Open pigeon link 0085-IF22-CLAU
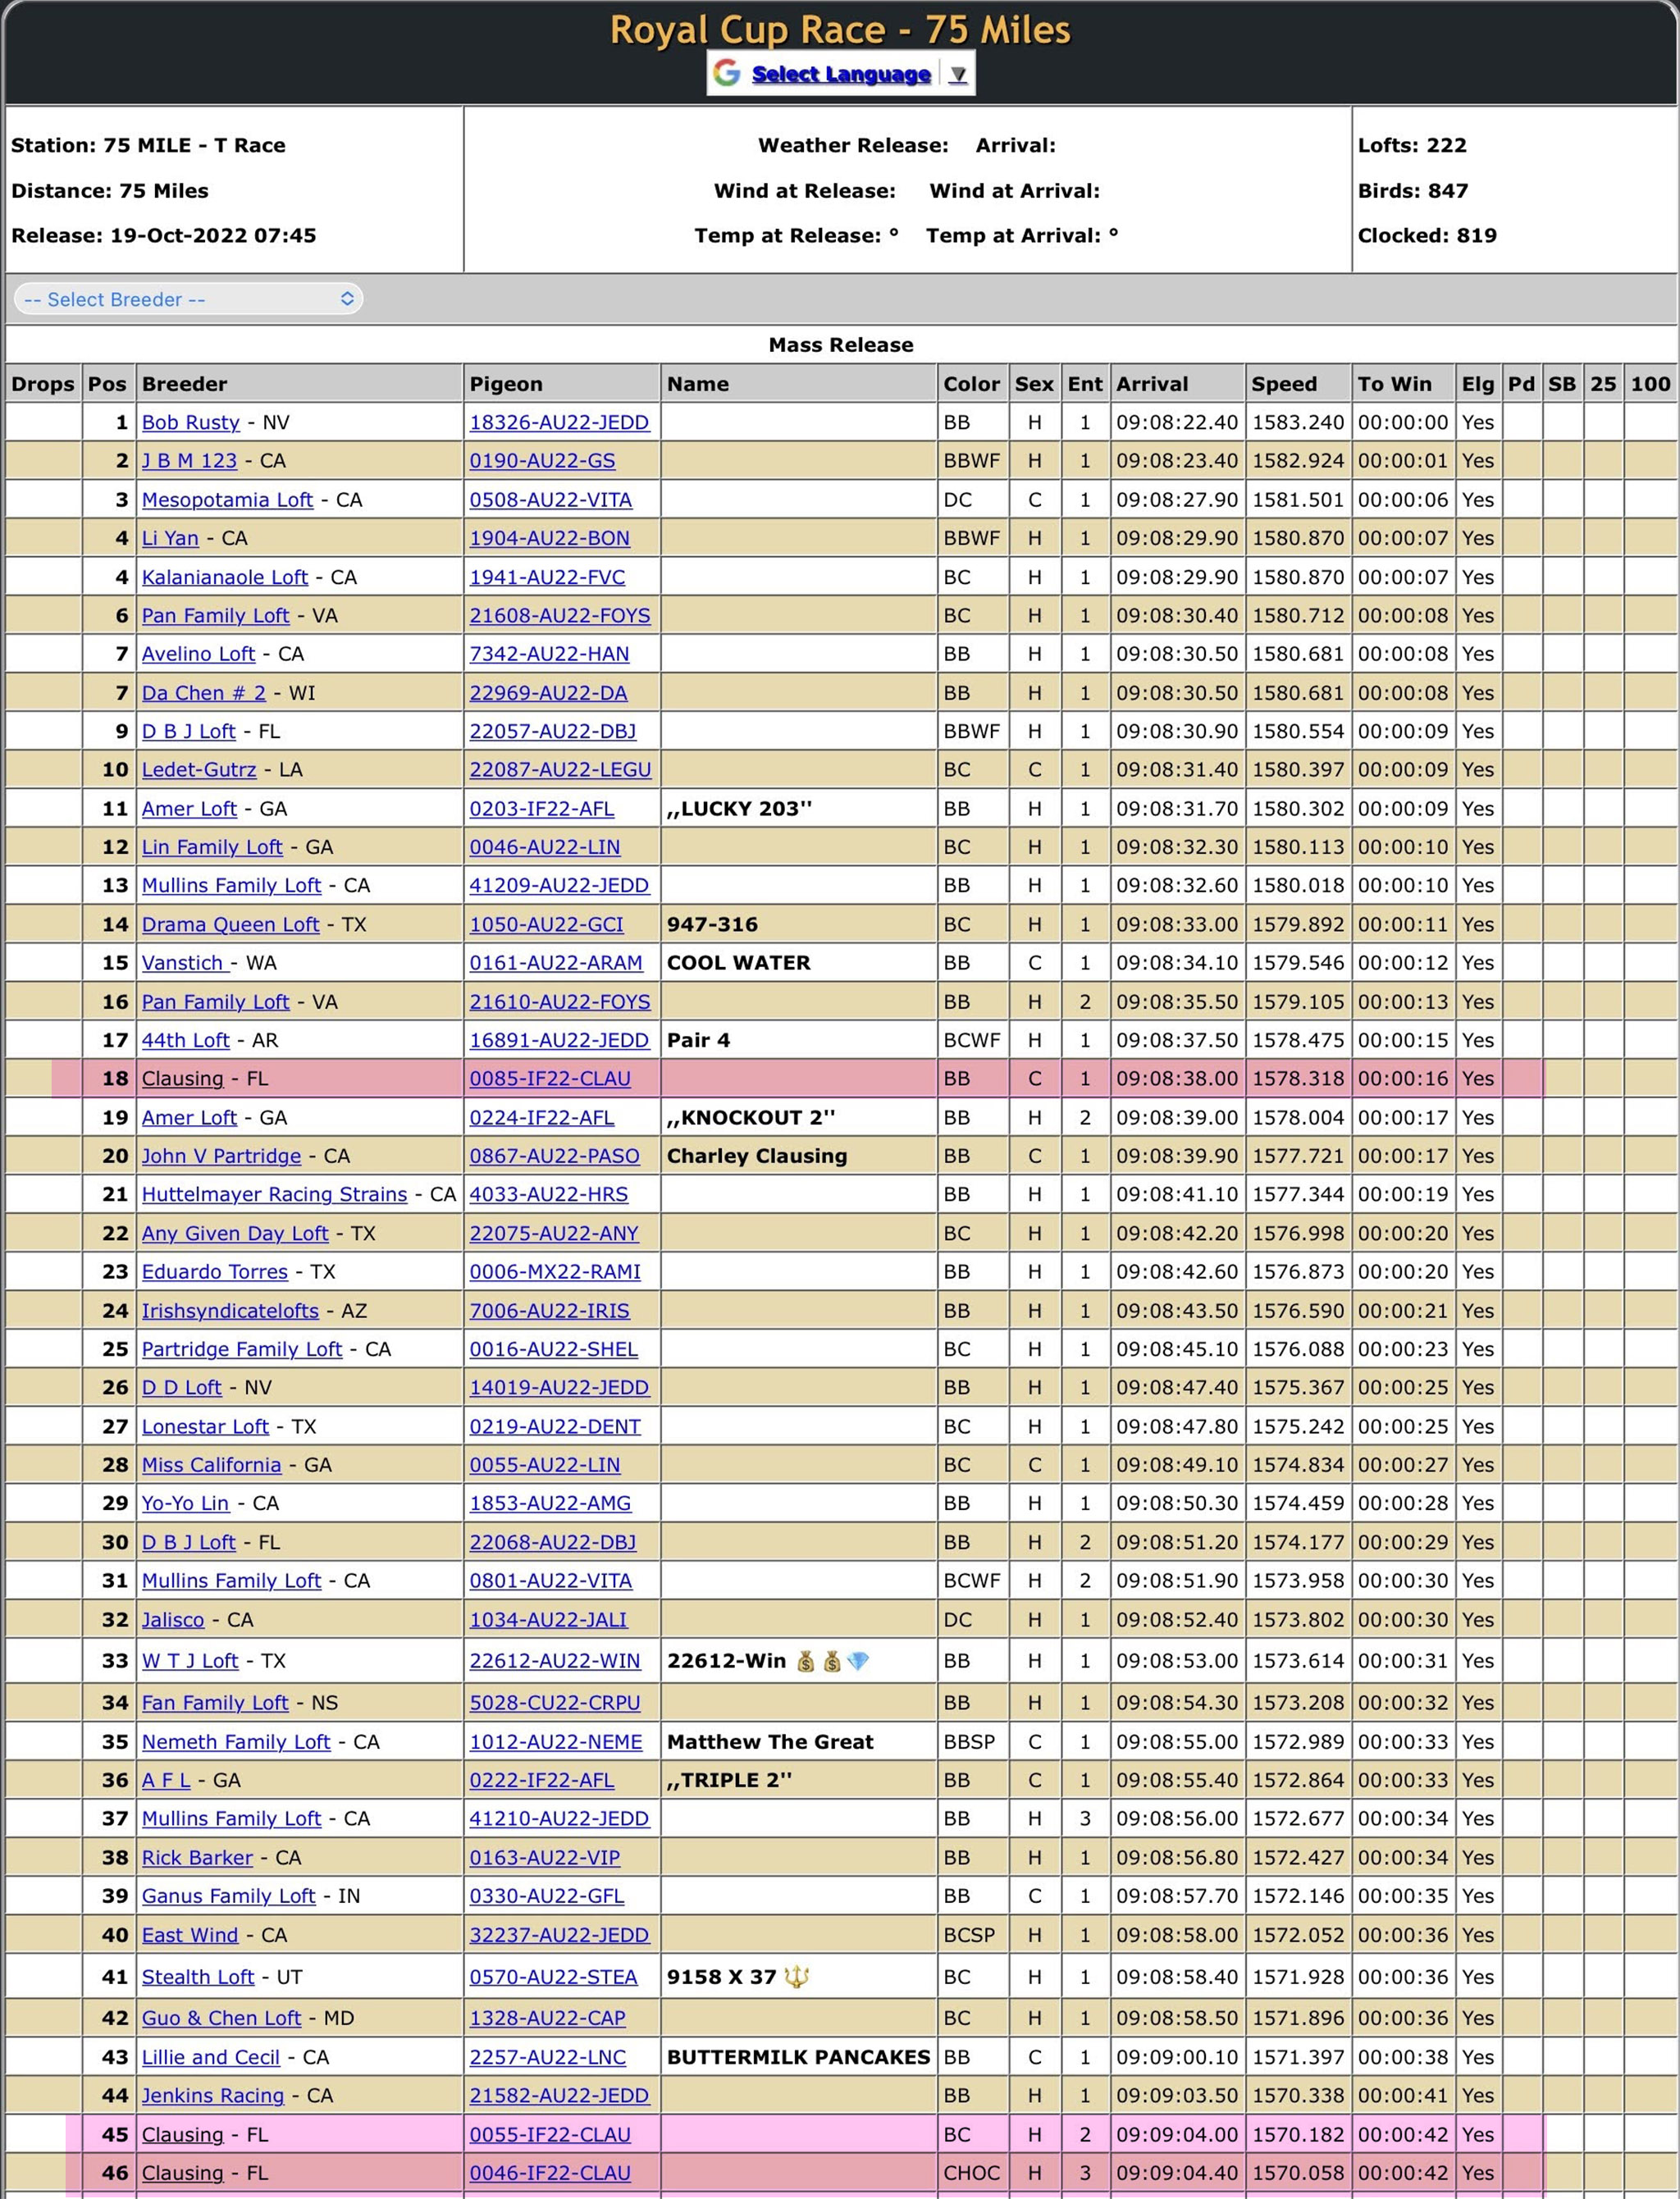 (550, 1079)
